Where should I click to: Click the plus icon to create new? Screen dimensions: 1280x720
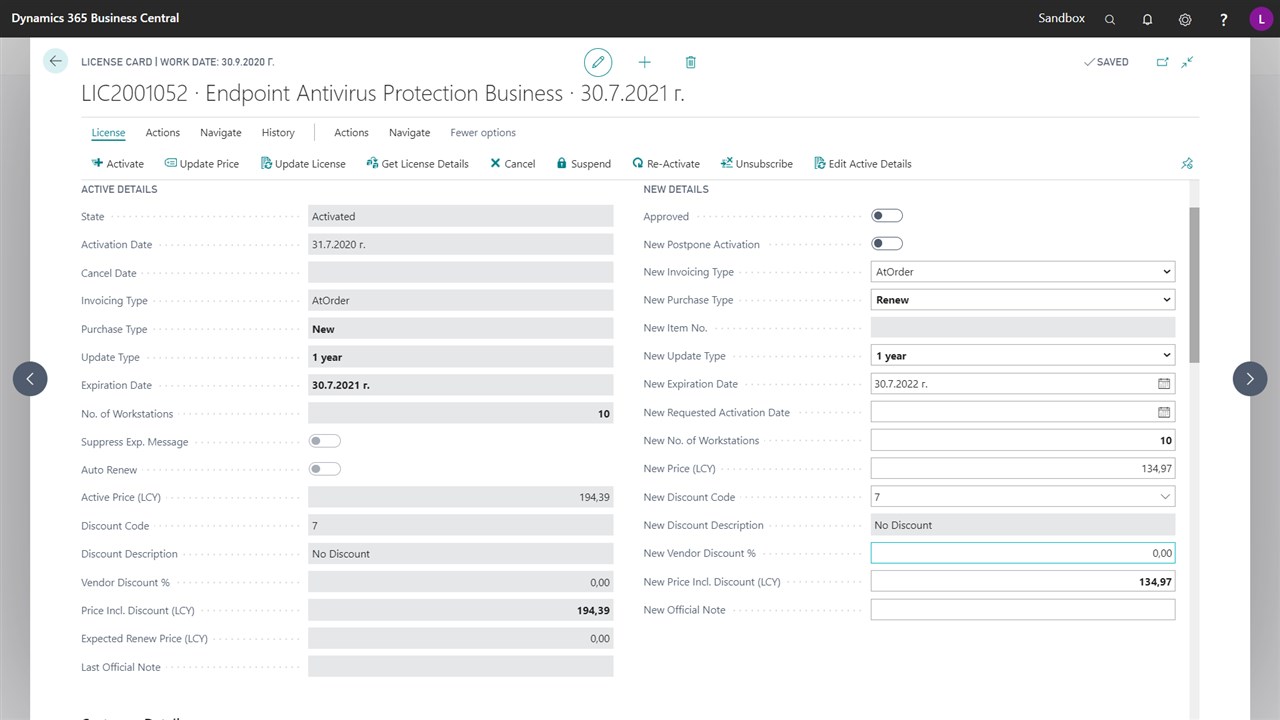tap(644, 62)
